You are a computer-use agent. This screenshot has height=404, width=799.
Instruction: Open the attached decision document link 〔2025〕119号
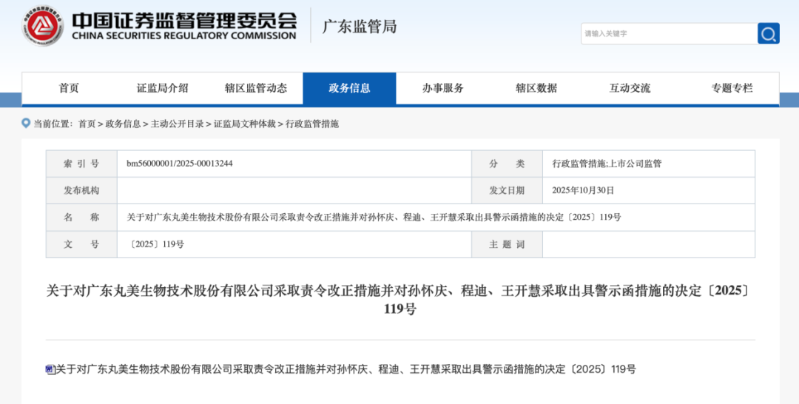[x=345, y=370]
